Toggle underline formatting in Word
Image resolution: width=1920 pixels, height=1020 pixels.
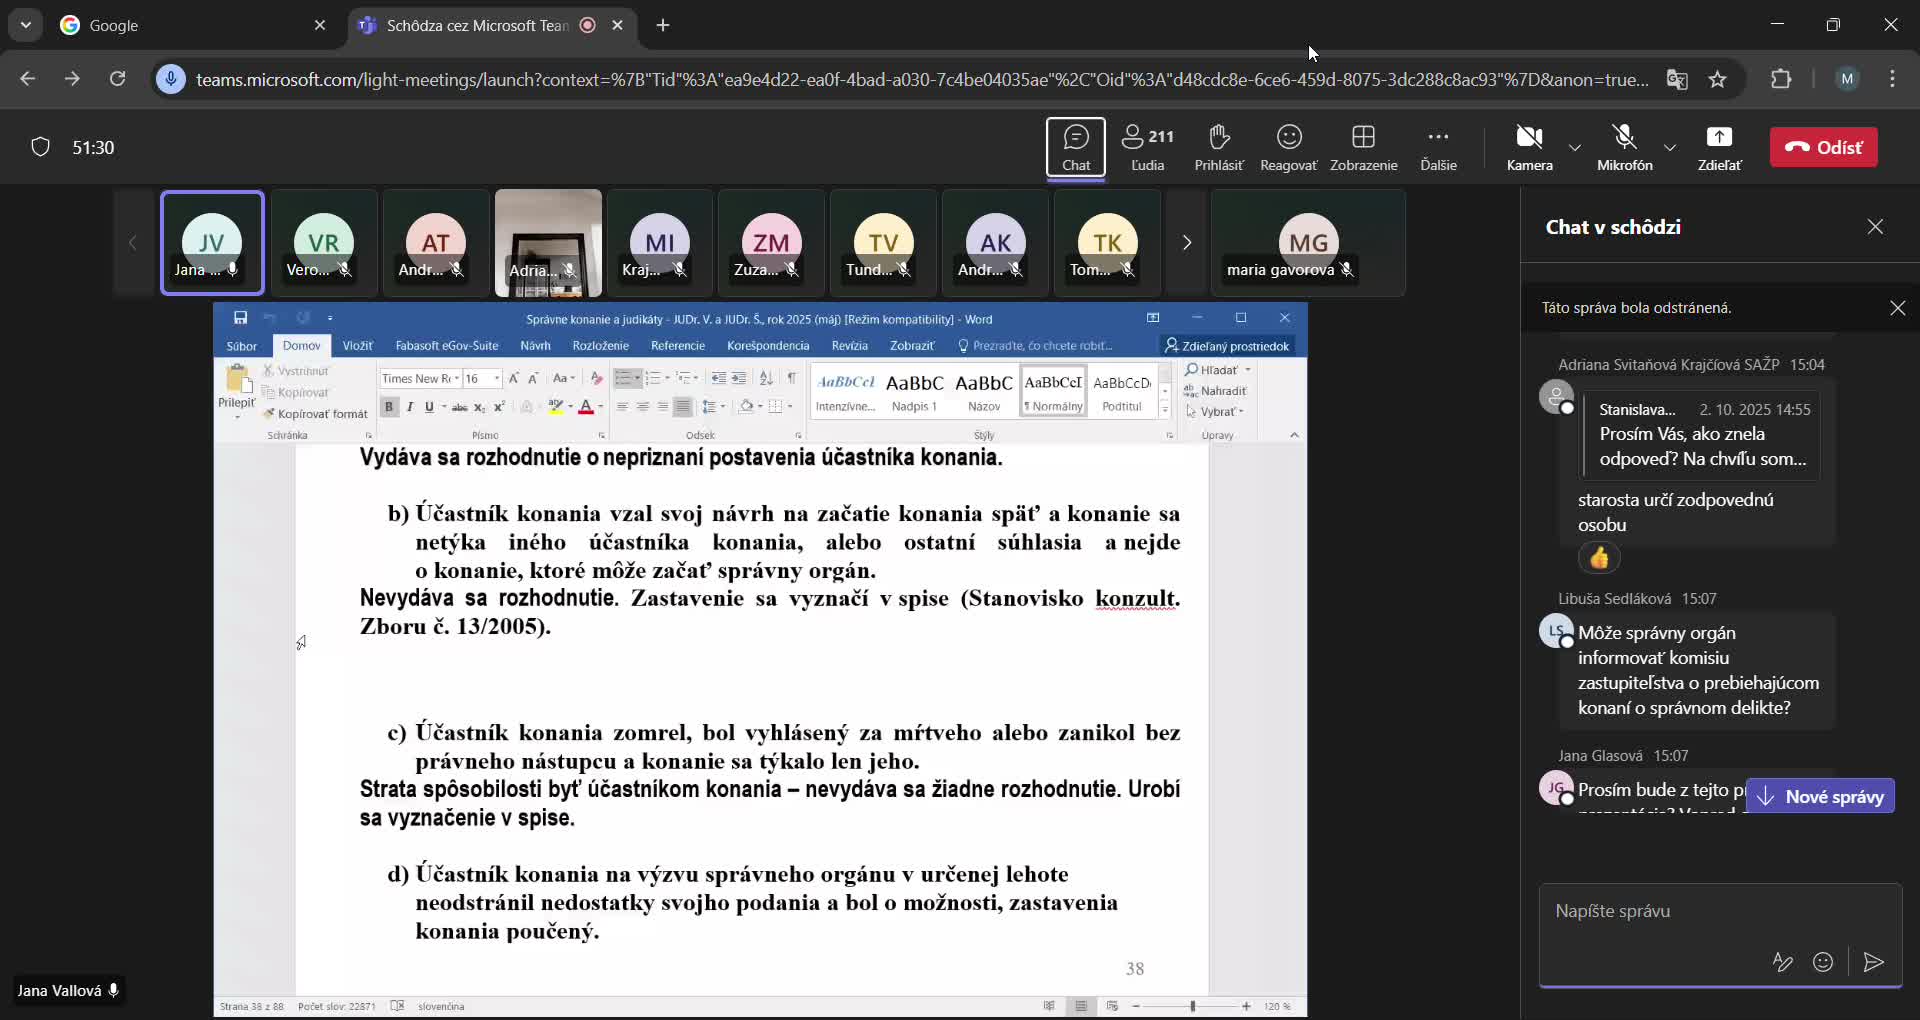428,406
